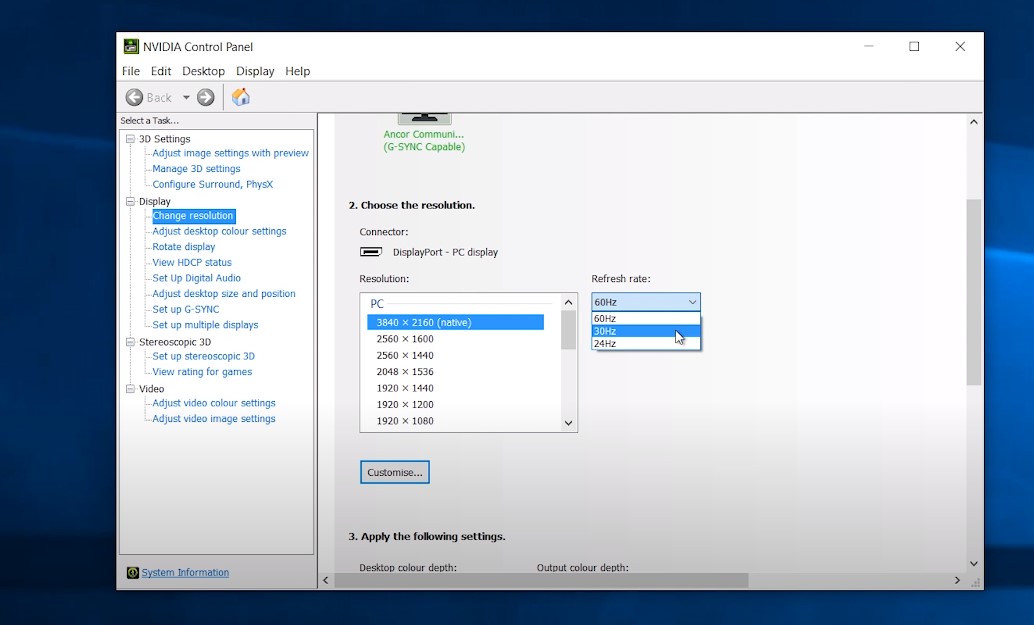
Task: Open Adjust desktop size and position
Action: 224,294
